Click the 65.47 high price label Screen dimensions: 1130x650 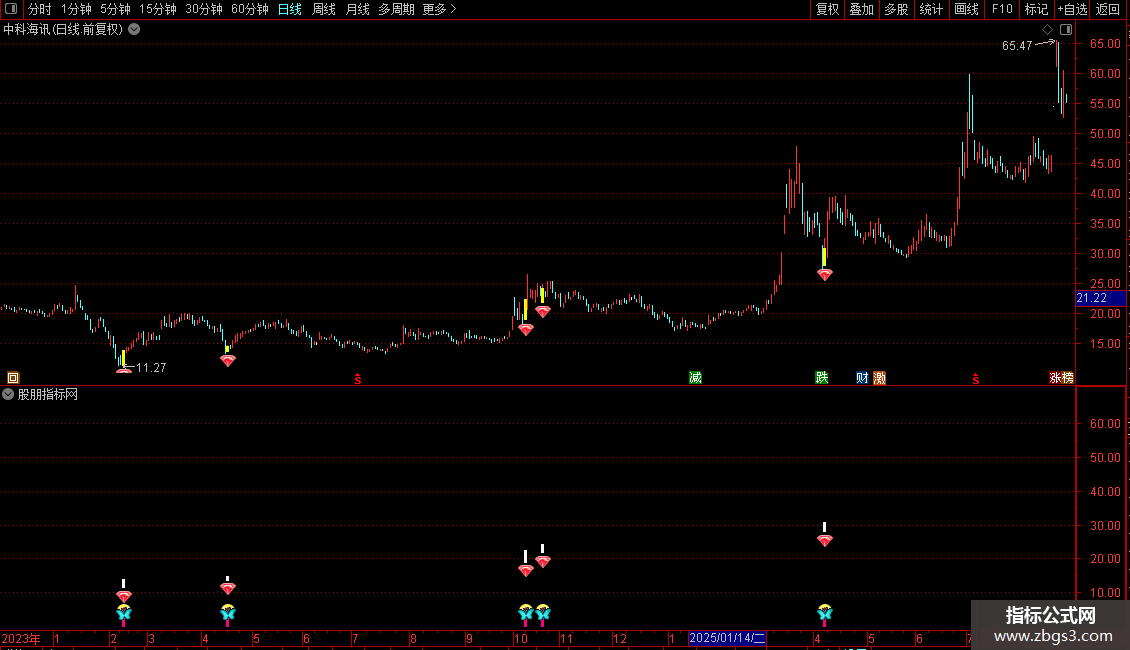pyautogui.click(x=1017, y=45)
